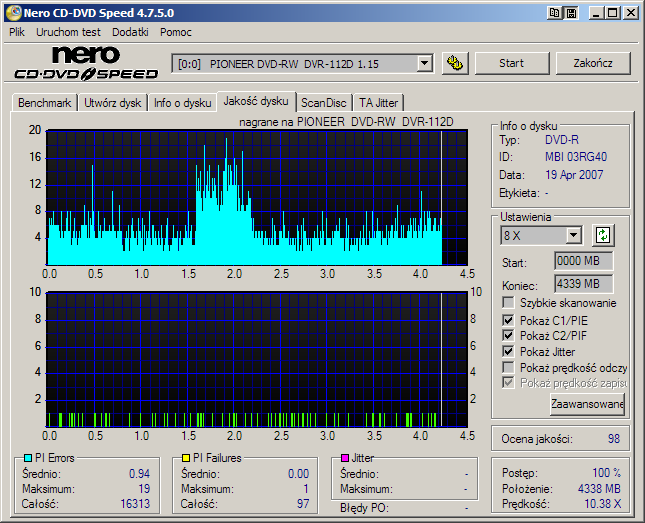Click the graph title nagrane na PIONEER DVD-RW
645x523 pixels.
click(346, 122)
